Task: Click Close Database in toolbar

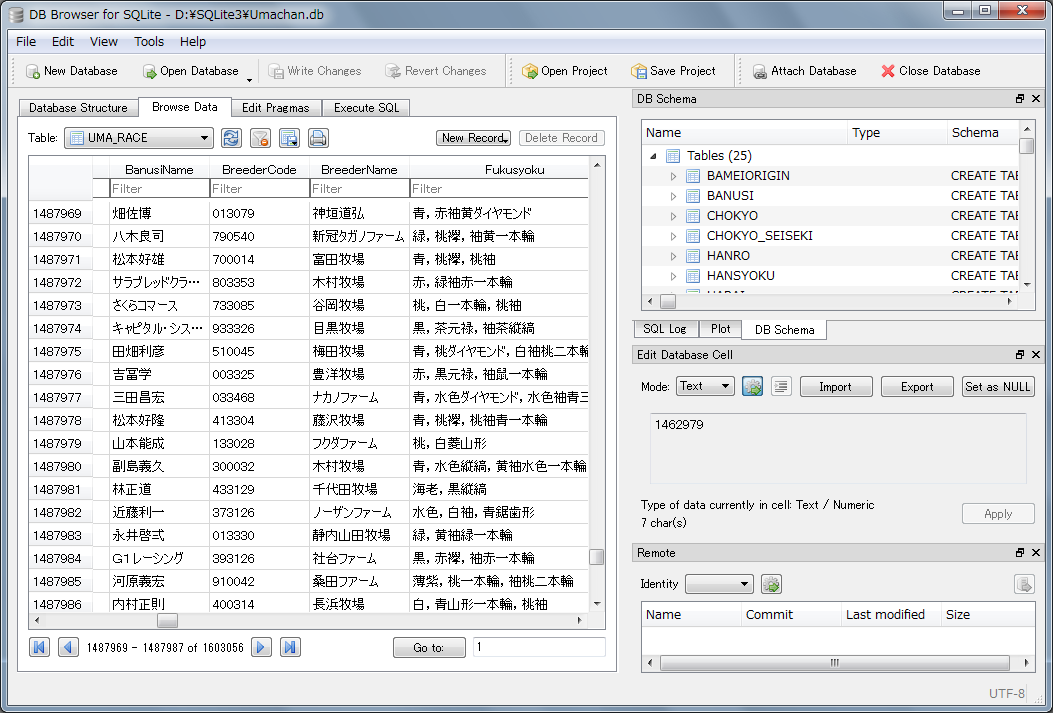Action: tap(931, 71)
